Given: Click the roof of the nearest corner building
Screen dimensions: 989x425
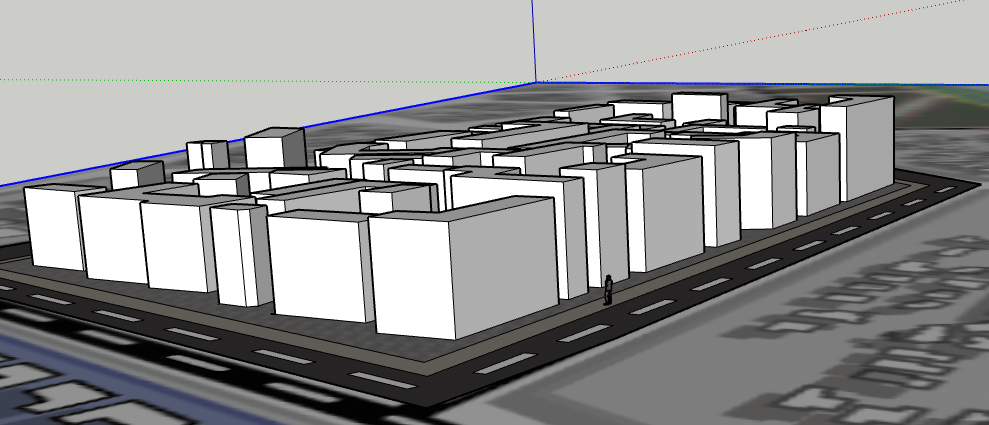Looking at the screenshot, I should tap(460, 207).
